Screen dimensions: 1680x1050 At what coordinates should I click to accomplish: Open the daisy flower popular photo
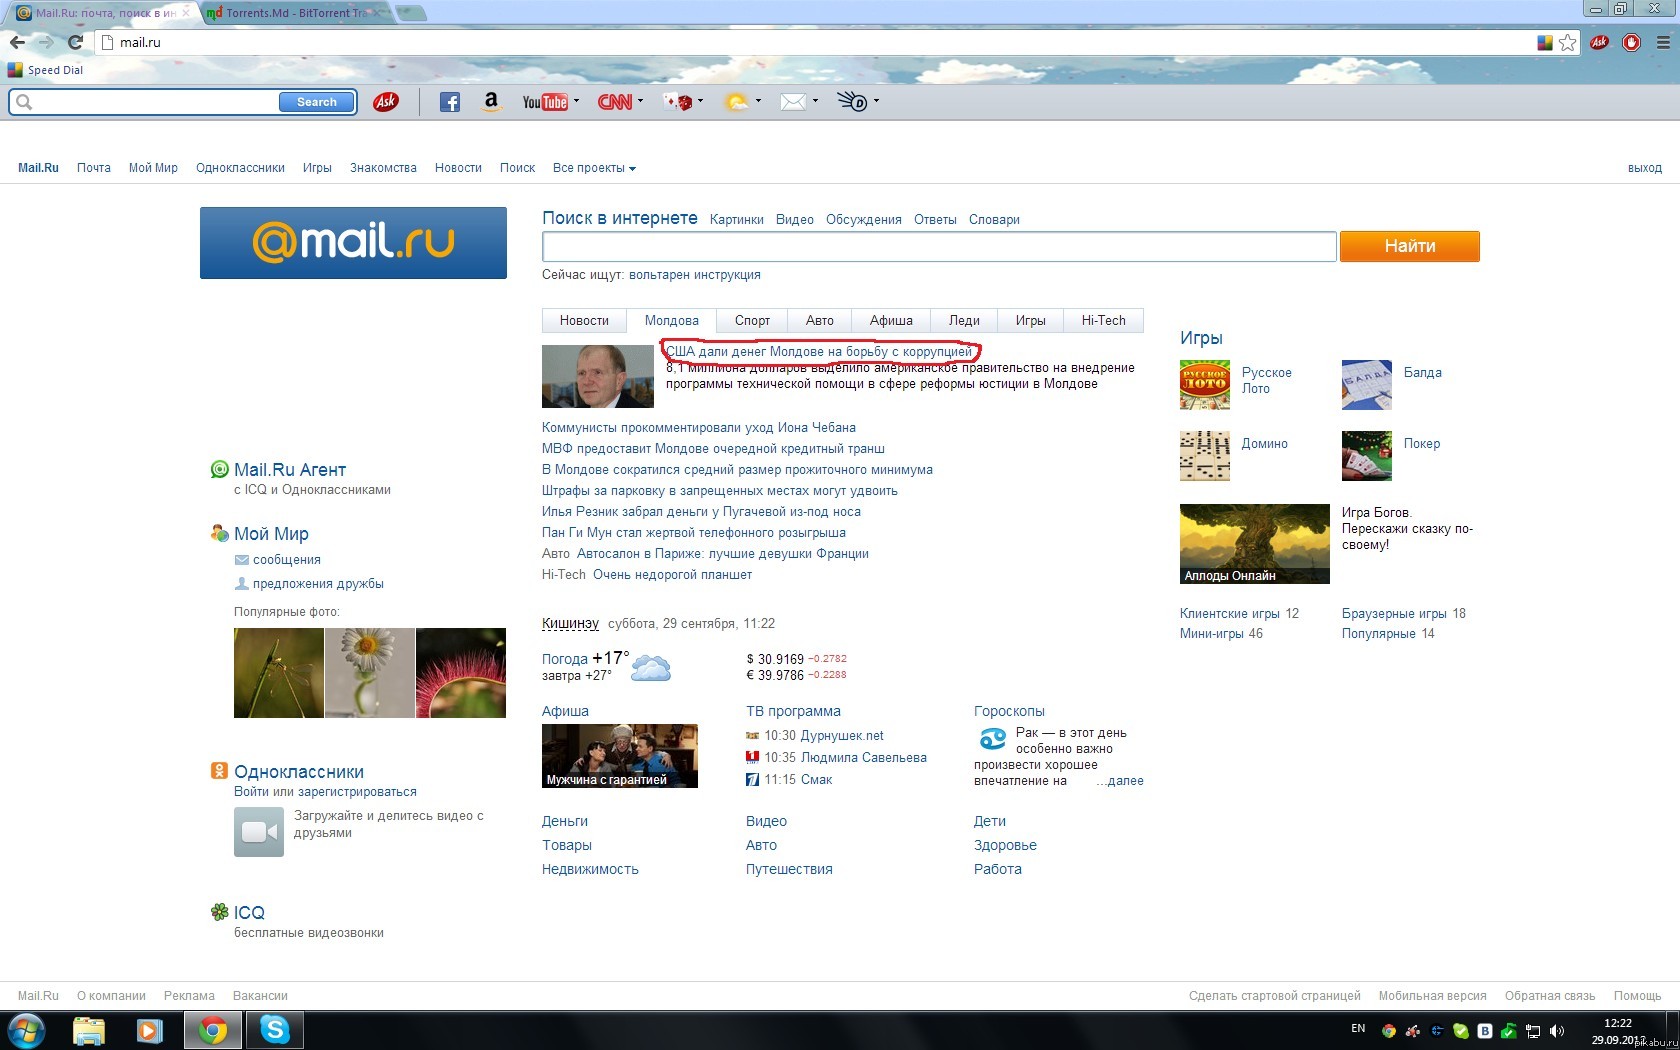tap(369, 672)
